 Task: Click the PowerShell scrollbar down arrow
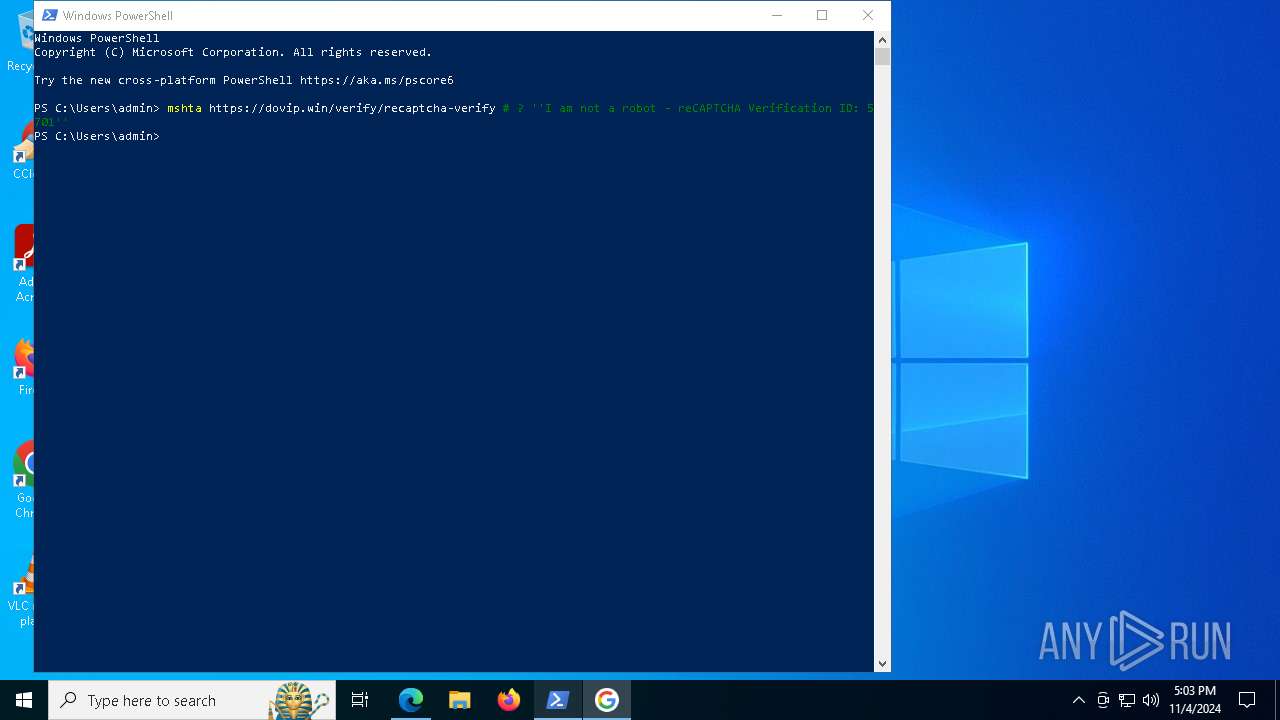click(882, 663)
